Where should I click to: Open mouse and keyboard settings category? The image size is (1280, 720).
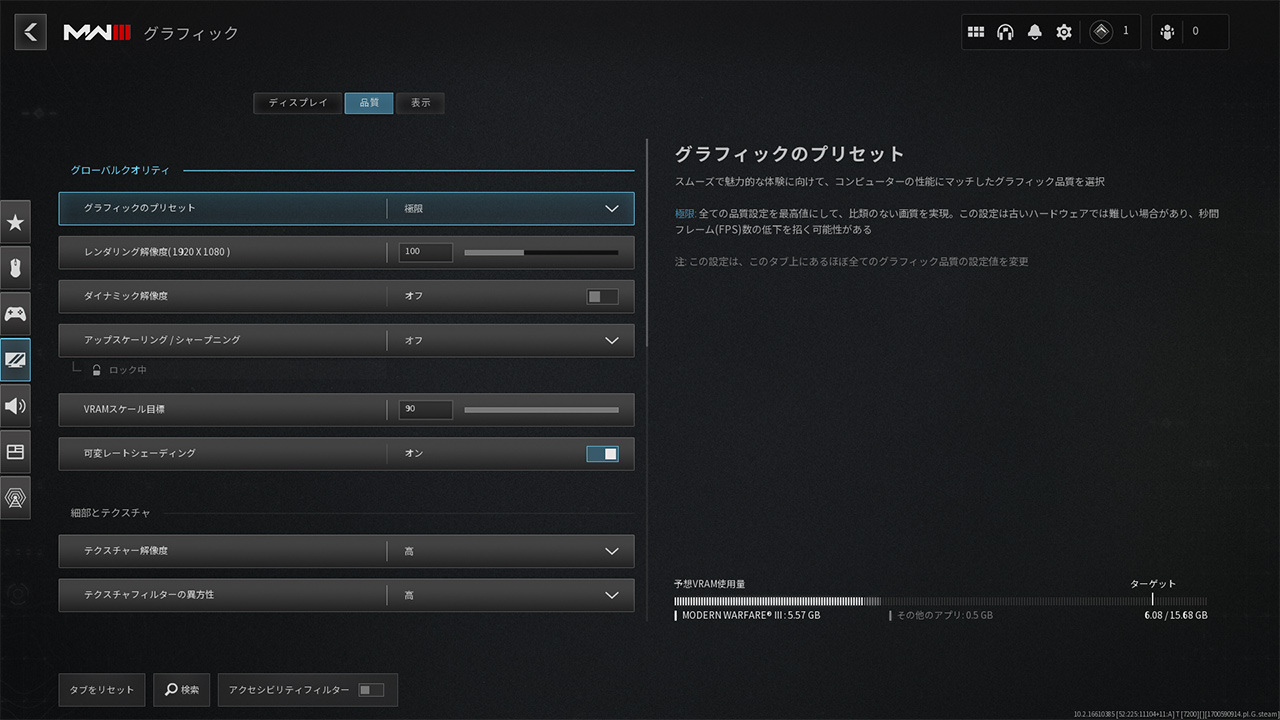[15, 268]
